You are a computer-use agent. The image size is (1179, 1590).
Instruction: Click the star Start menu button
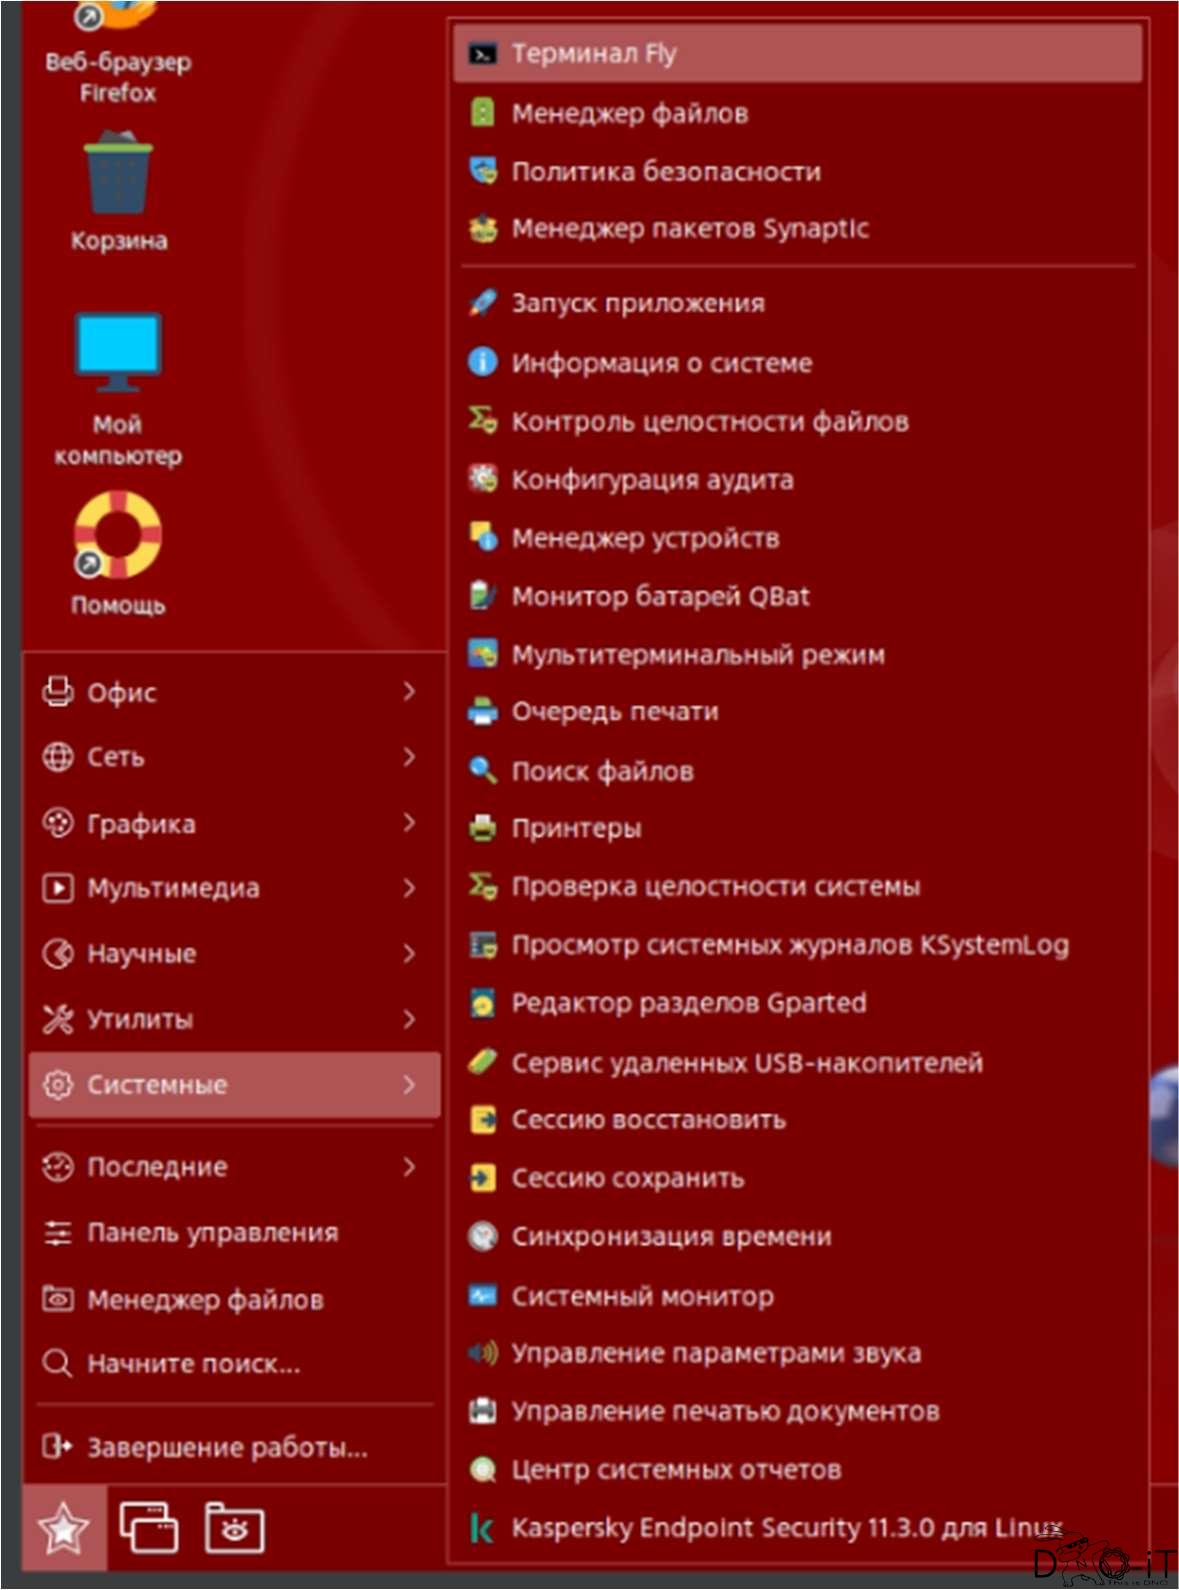(63, 1527)
